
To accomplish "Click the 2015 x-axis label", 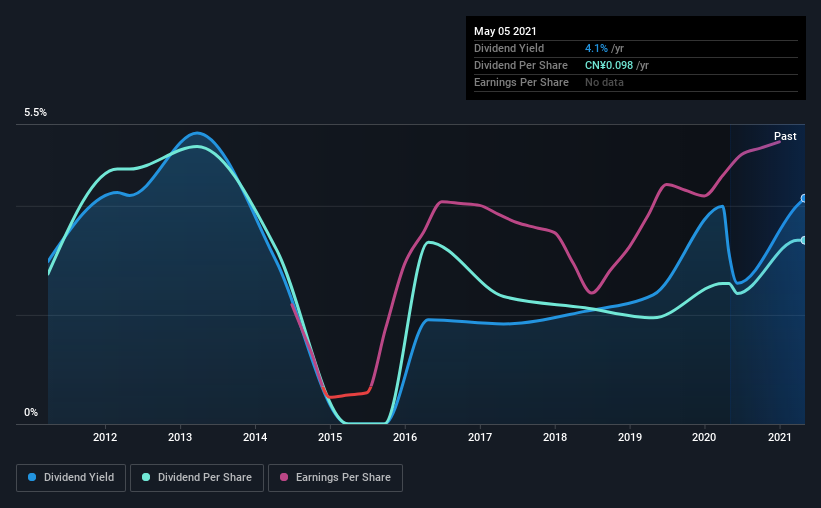I will pyautogui.click(x=330, y=437).
